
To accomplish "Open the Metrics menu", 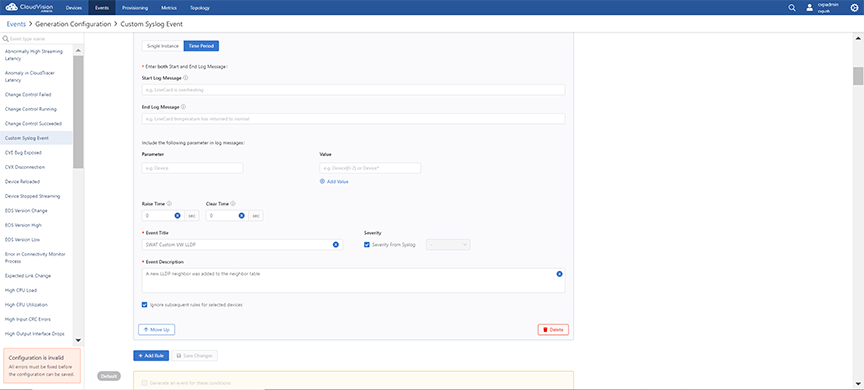I will pos(169,8).
